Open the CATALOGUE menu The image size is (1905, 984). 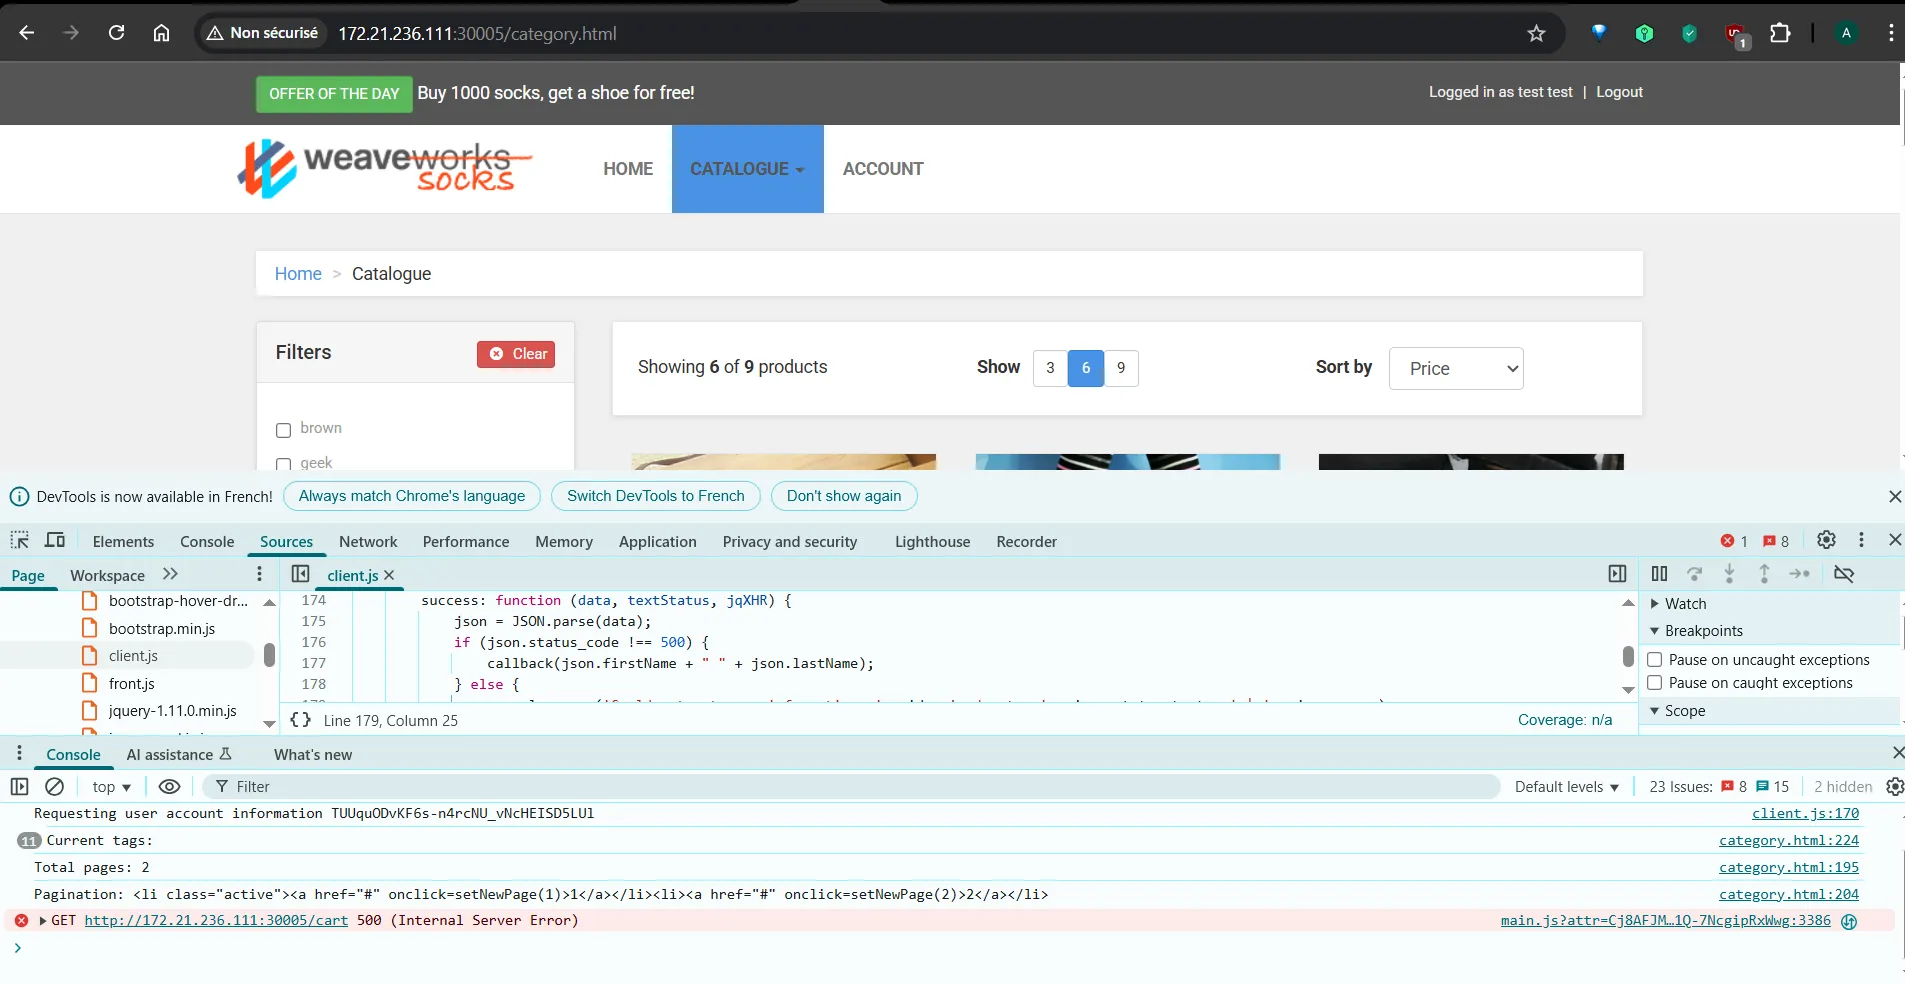(747, 169)
